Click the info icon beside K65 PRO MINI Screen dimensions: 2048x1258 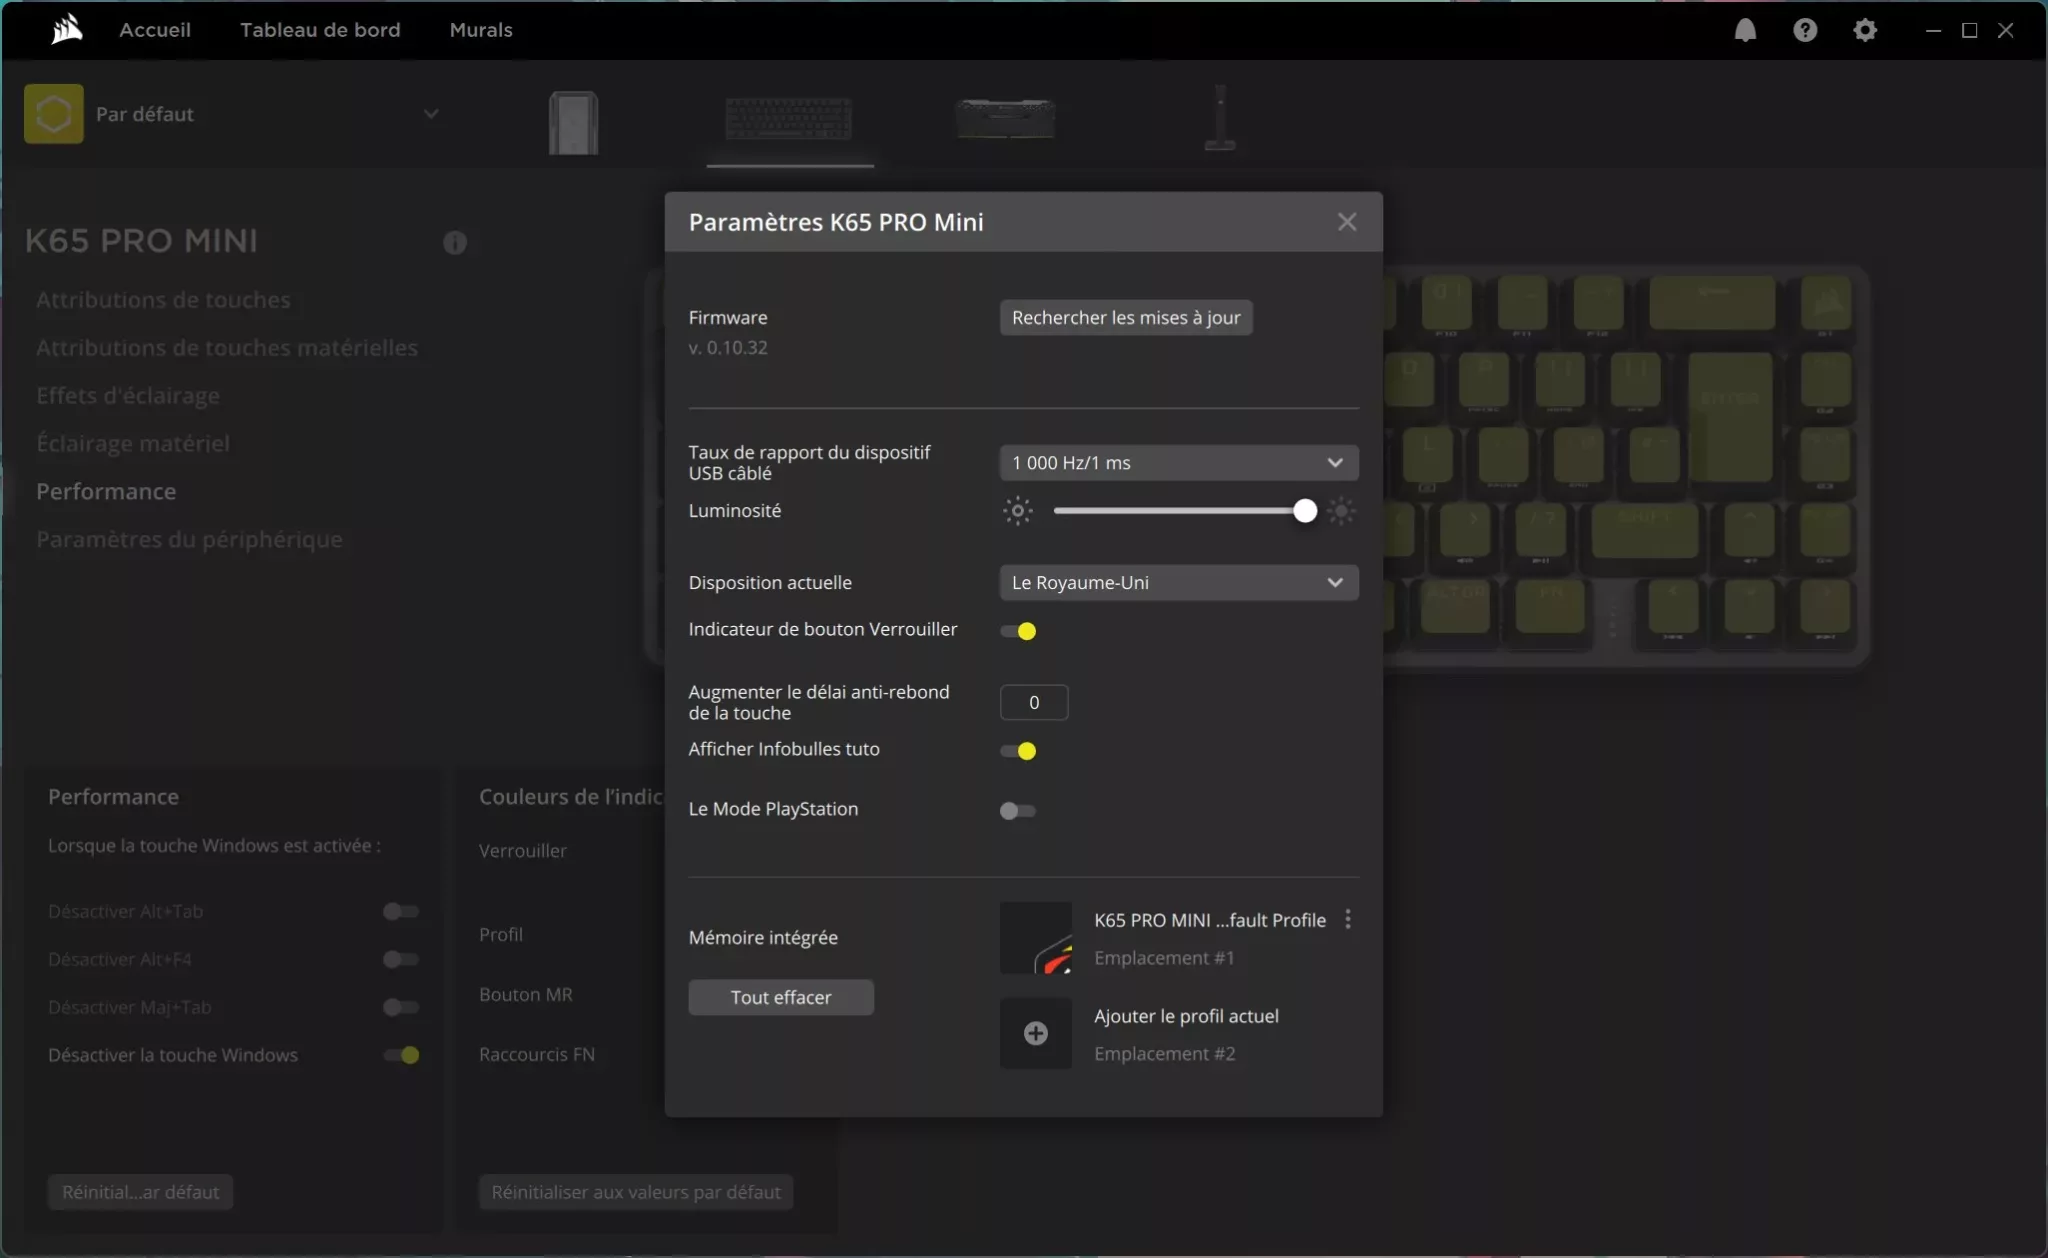pos(456,243)
